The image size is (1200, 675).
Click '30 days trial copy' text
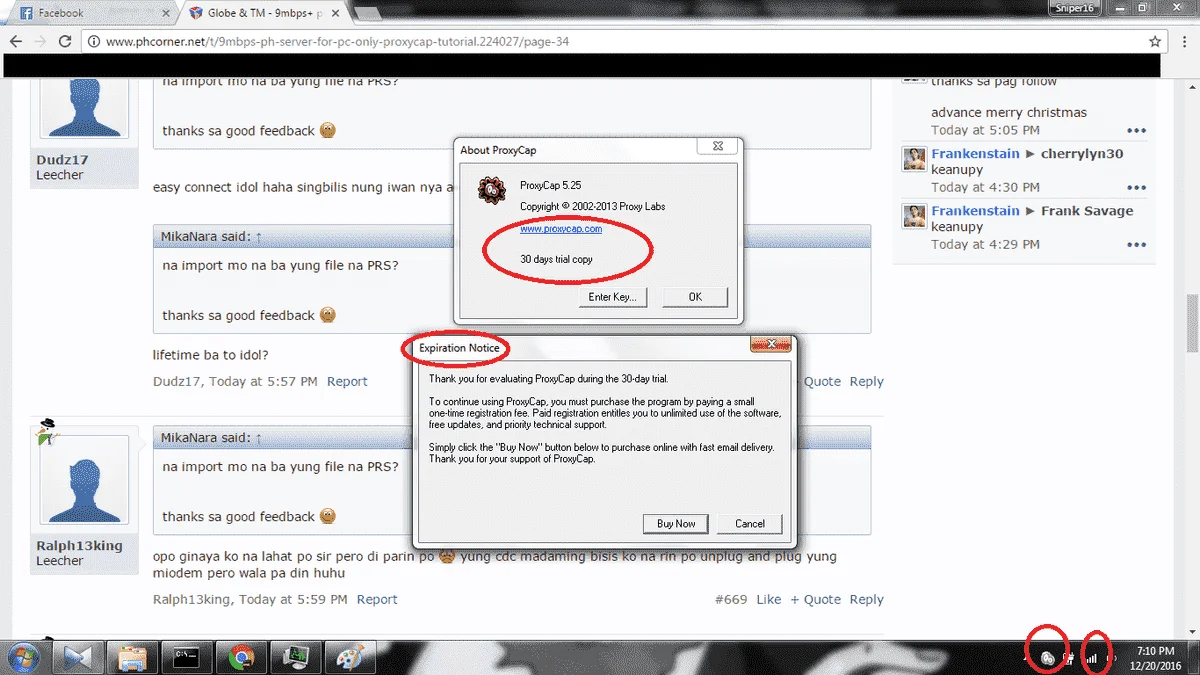click(556, 259)
